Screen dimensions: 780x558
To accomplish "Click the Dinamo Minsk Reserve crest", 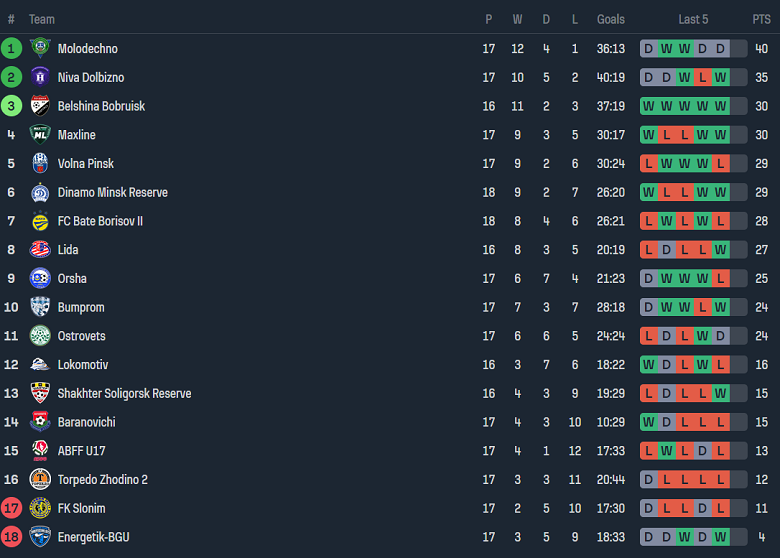I will pyautogui.click(x=40, y=192).
